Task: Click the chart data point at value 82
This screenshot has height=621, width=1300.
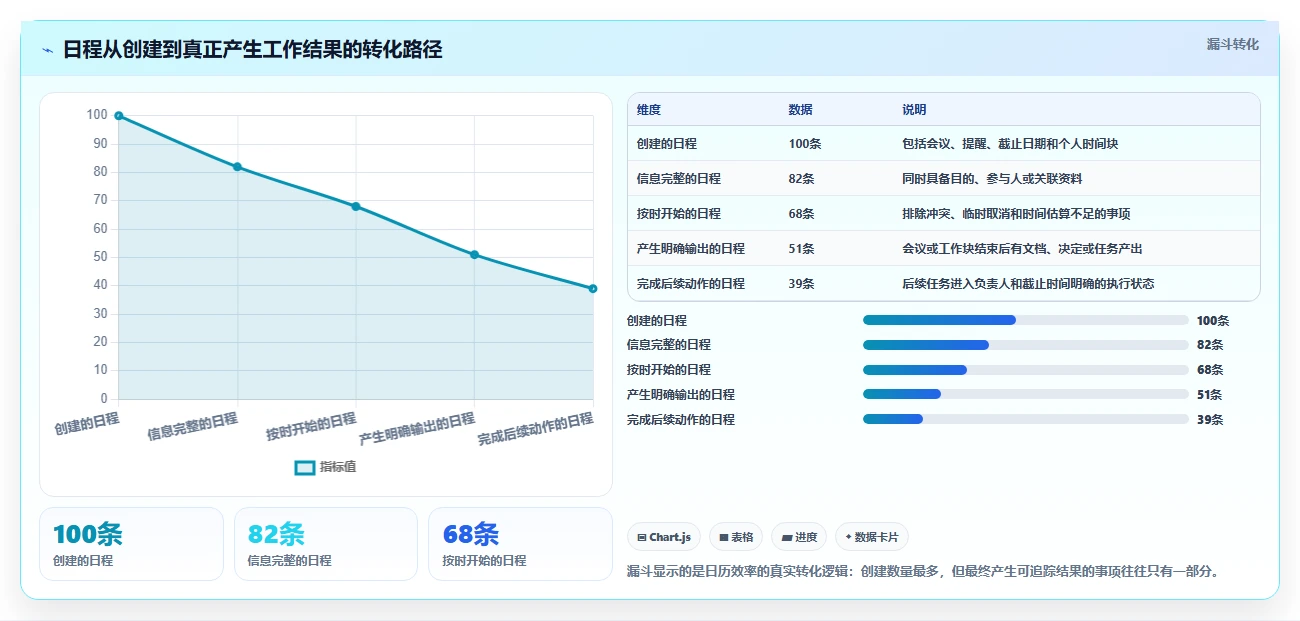Action: click(237, 167)
